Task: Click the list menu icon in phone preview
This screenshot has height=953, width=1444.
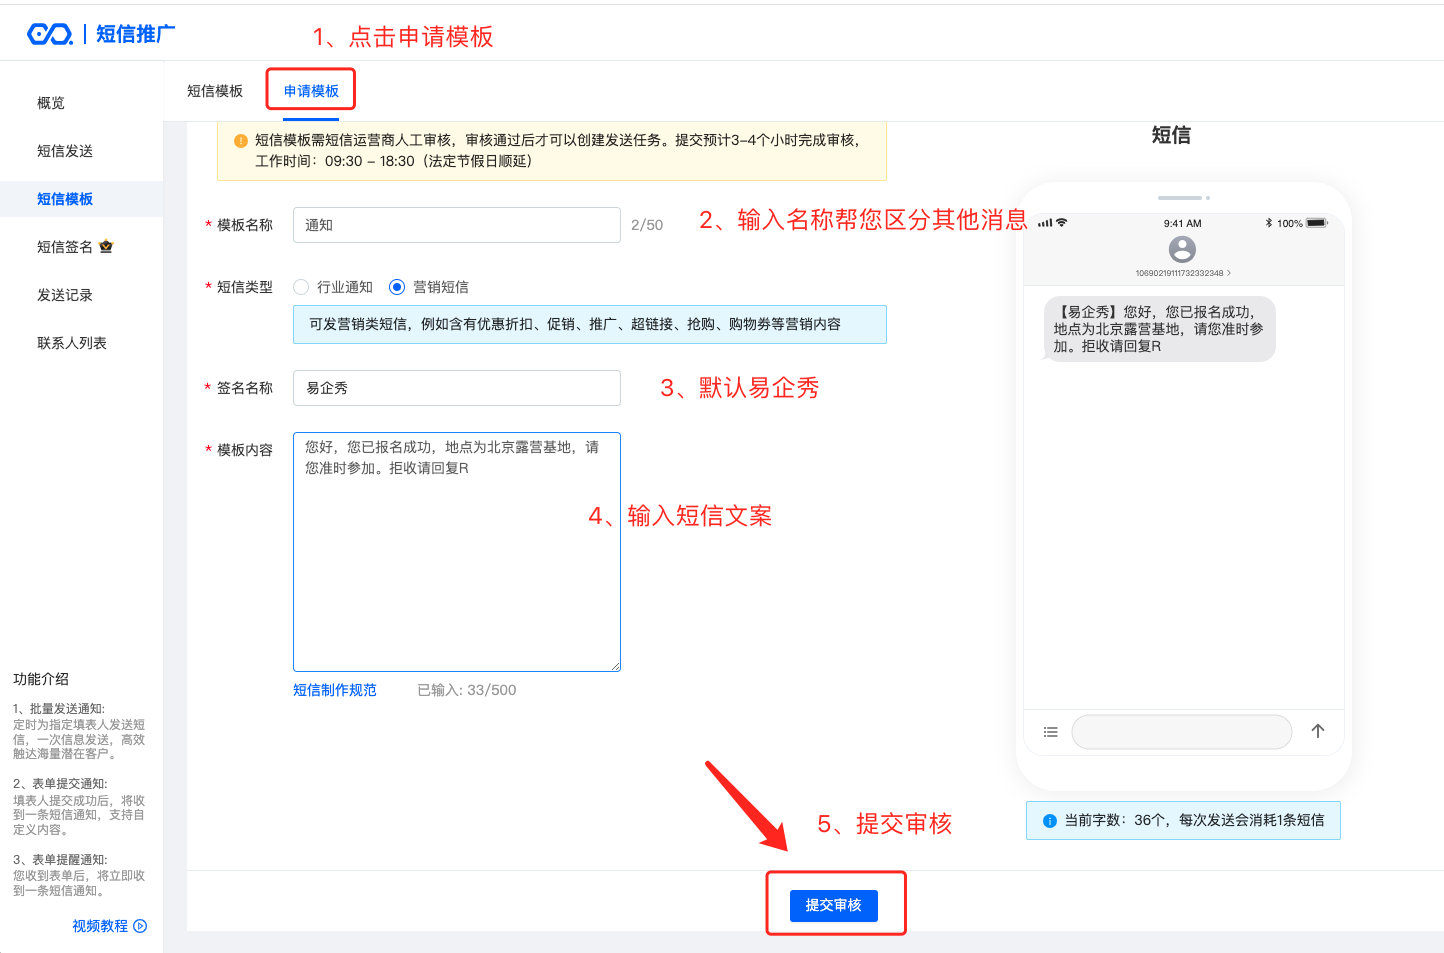Action: (1050, 732)
